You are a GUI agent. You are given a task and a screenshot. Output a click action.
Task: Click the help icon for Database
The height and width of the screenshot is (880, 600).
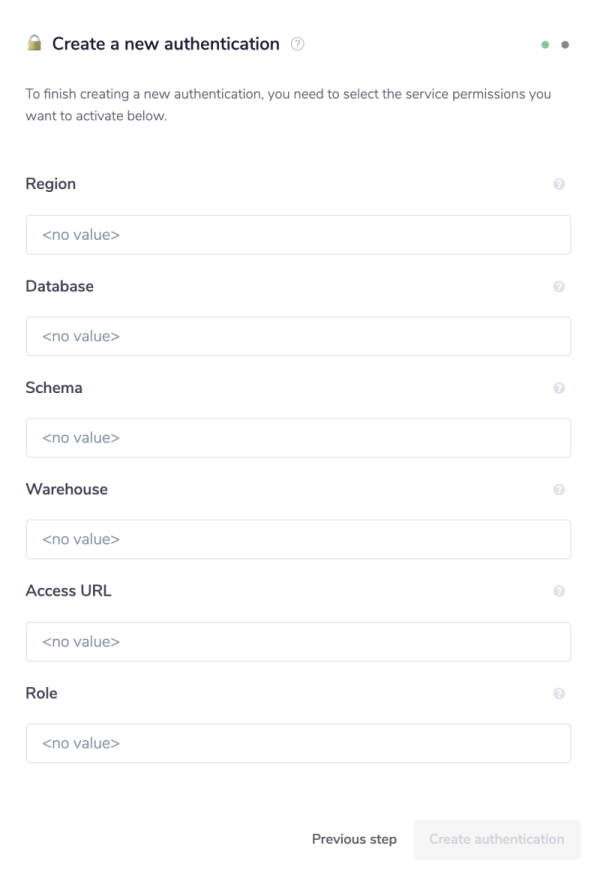561,285
